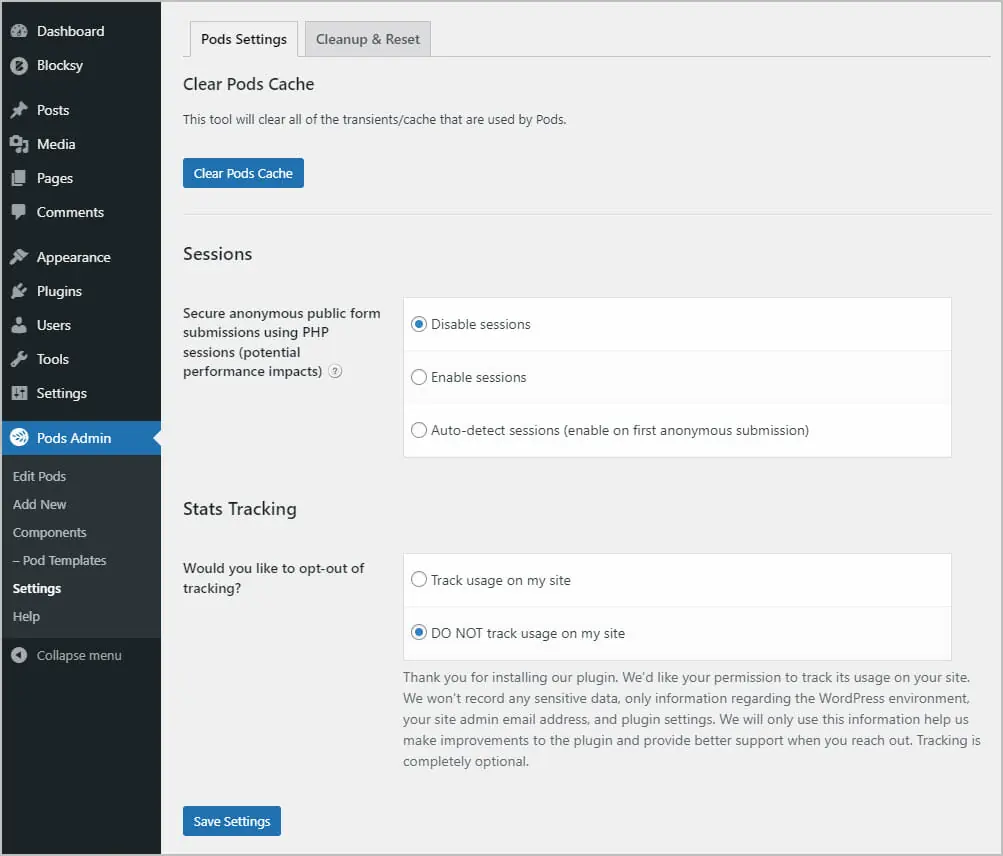
Task: Select Track usage on my site
Action: (x=419, y=580)
